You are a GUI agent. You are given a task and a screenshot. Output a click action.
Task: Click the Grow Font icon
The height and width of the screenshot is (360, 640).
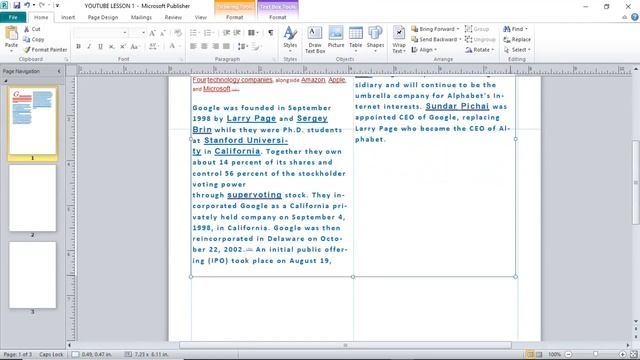coord(152,33)
